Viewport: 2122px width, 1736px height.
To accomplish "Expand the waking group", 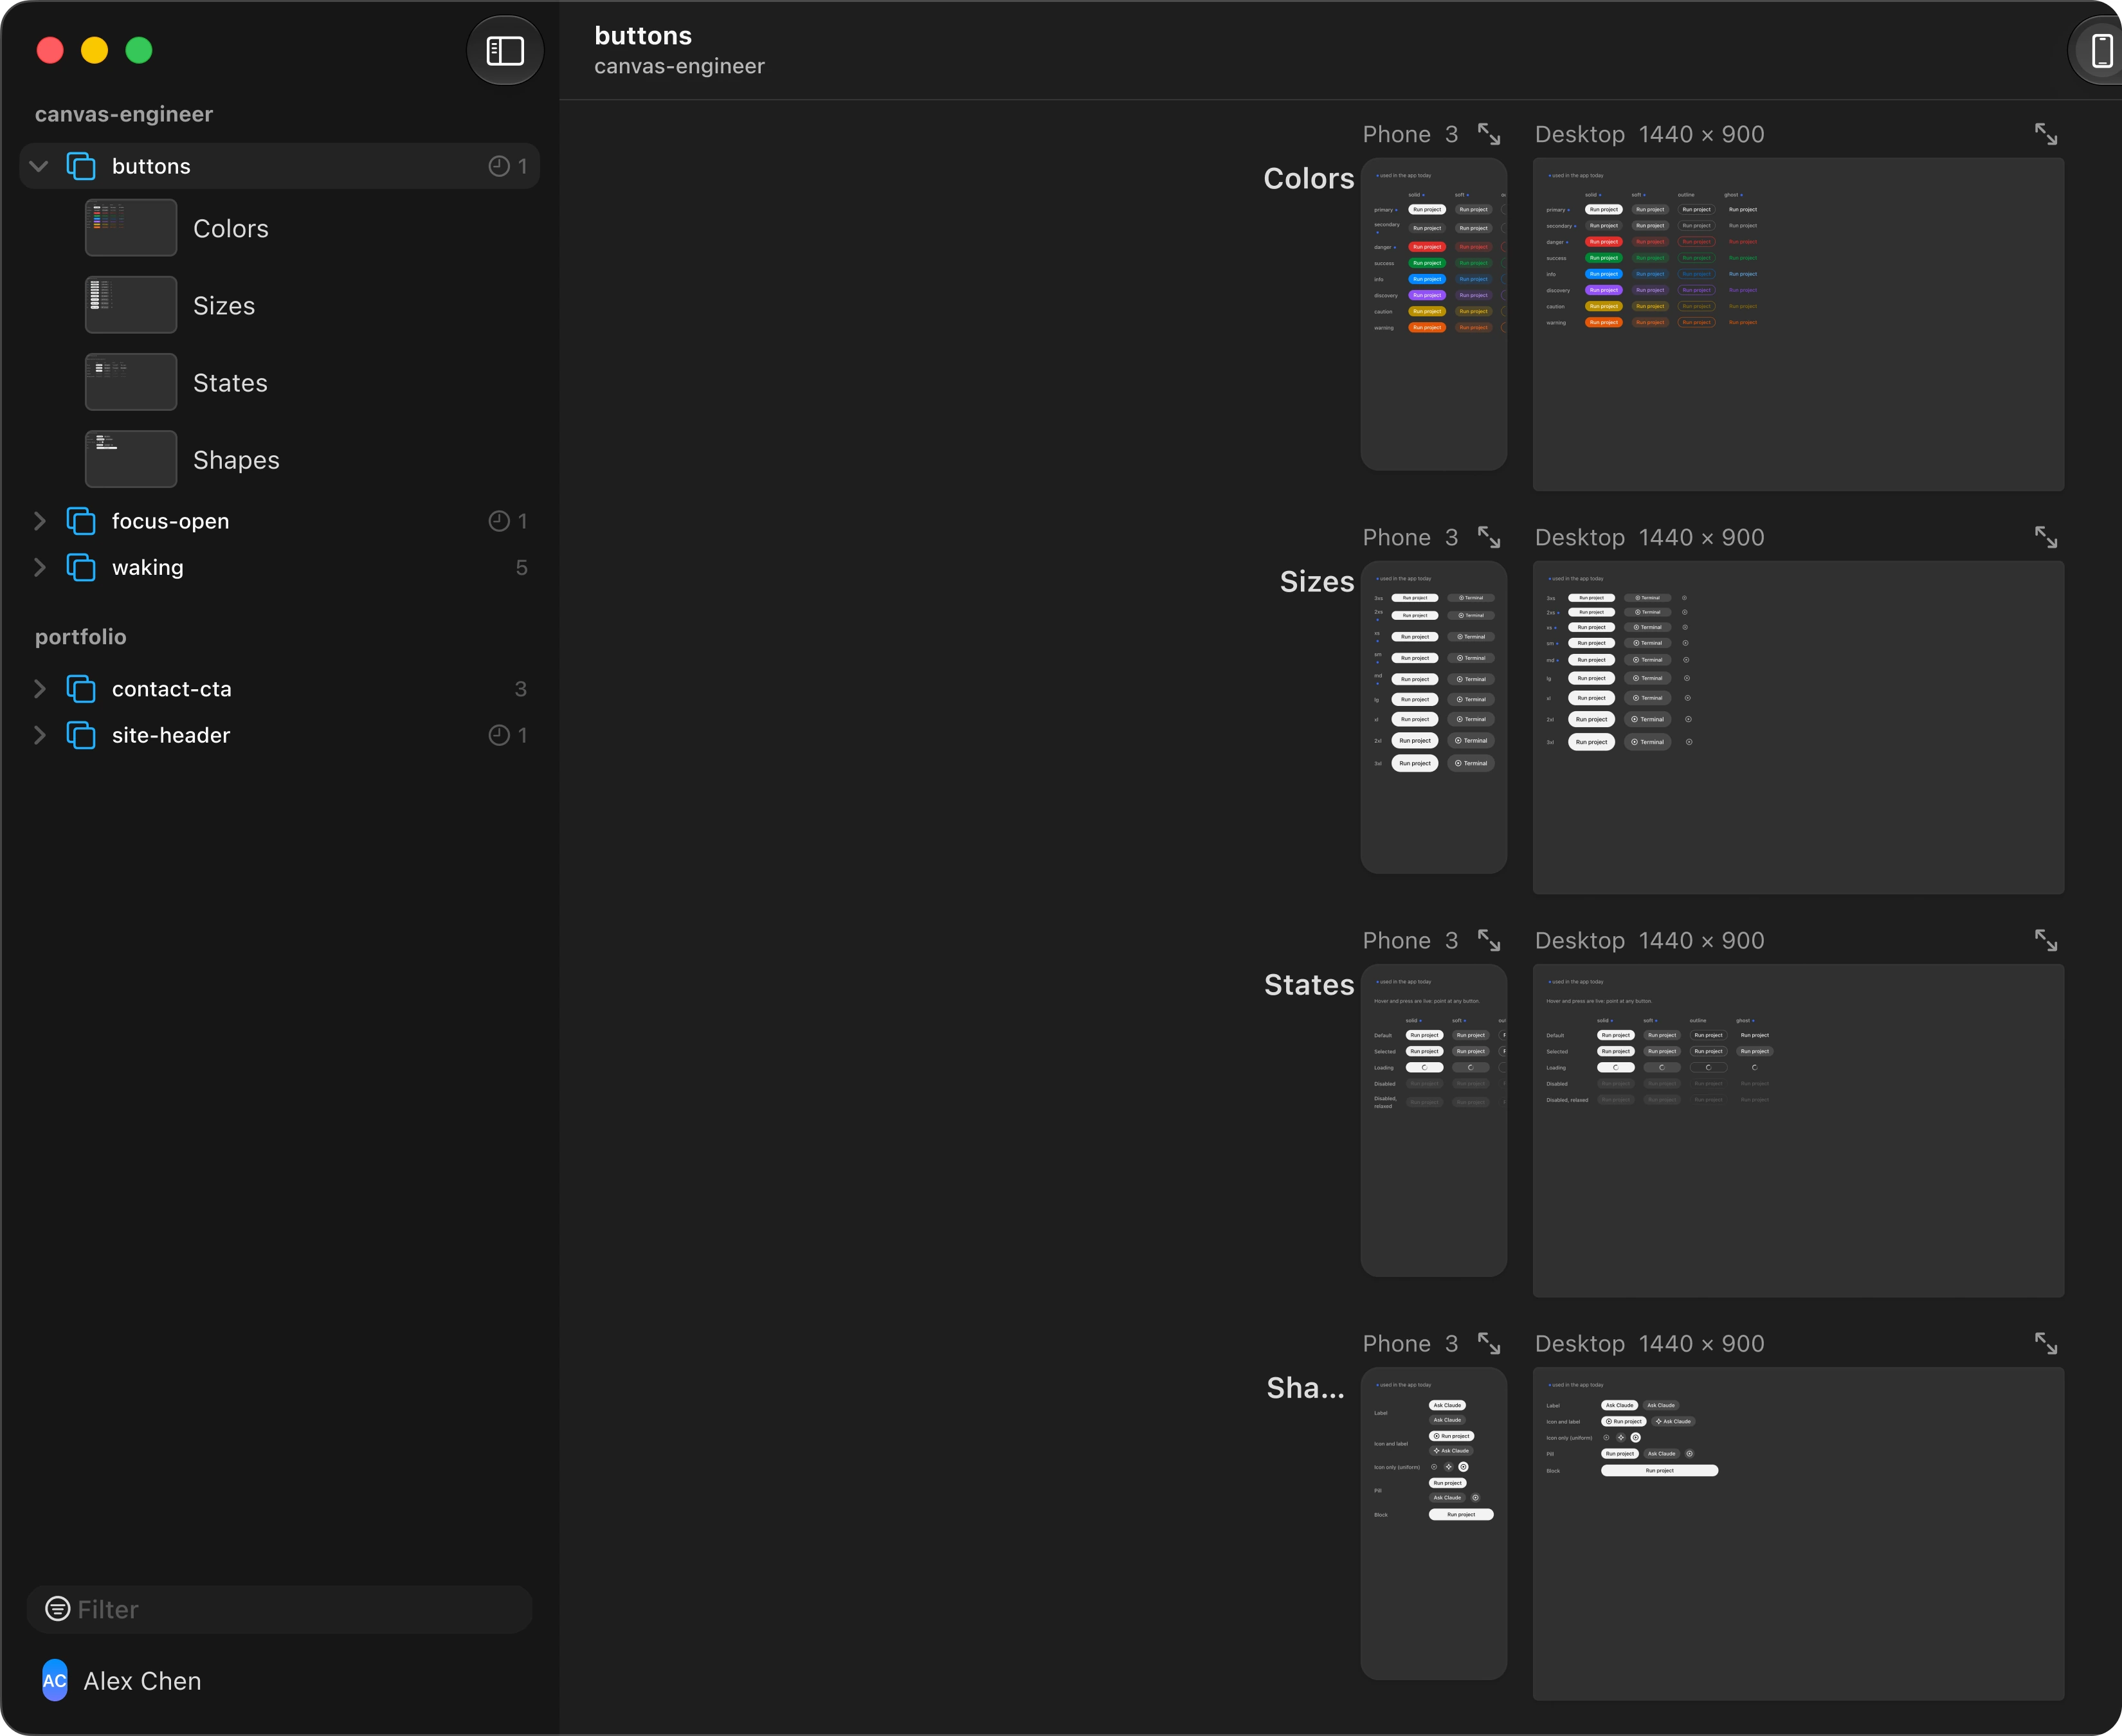I will pos(39,567).
